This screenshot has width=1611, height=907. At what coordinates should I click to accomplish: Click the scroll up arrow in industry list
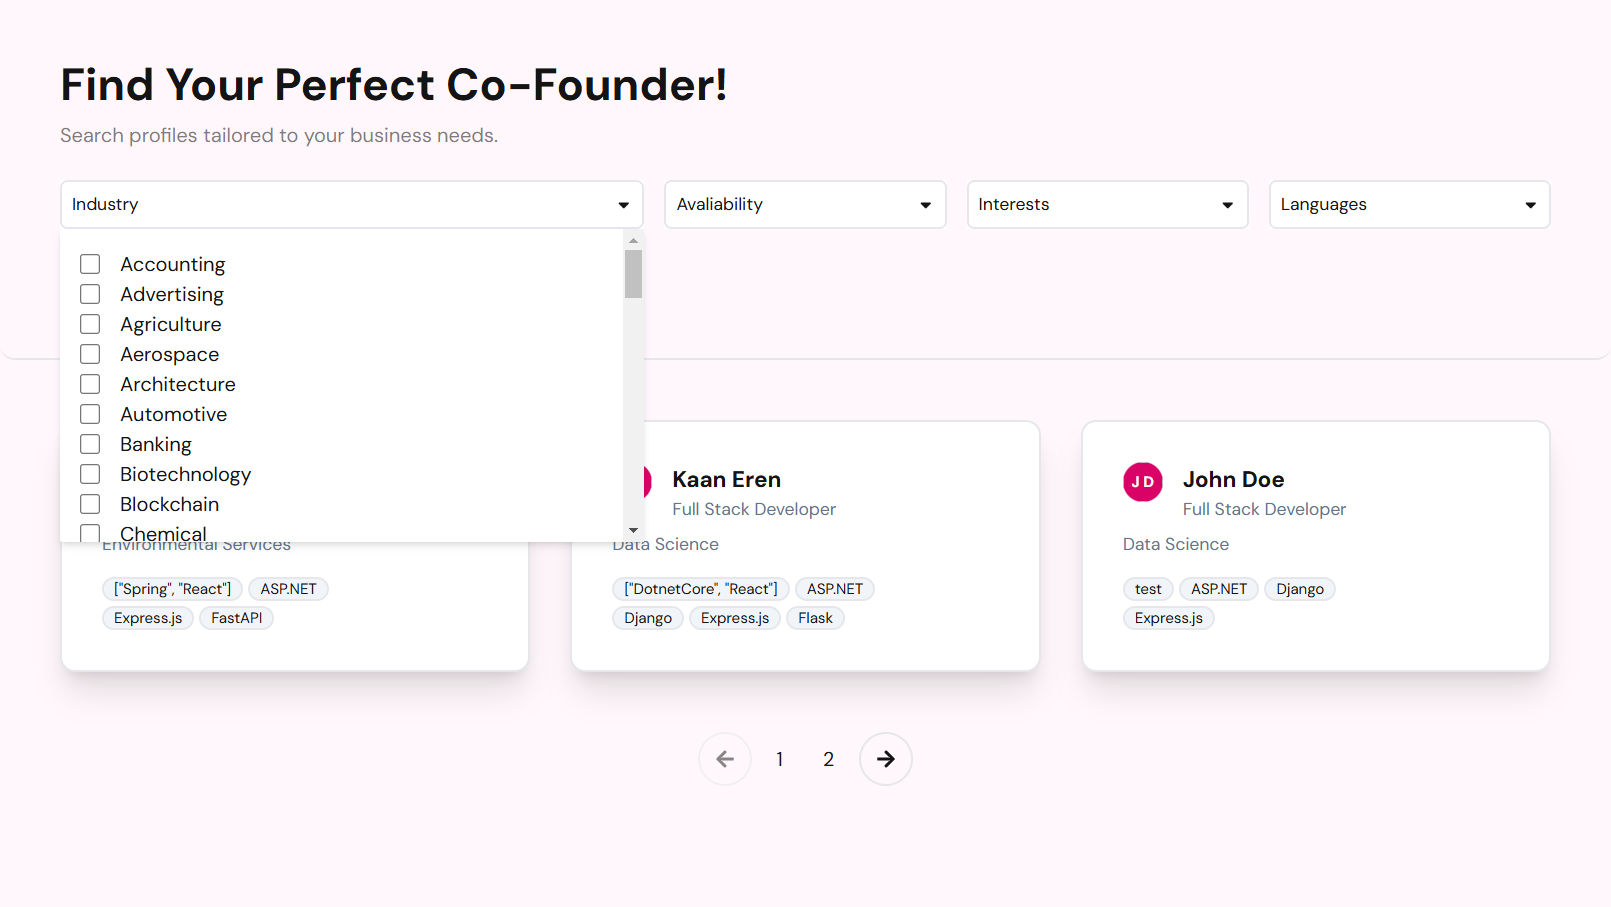tap(633, 241)
